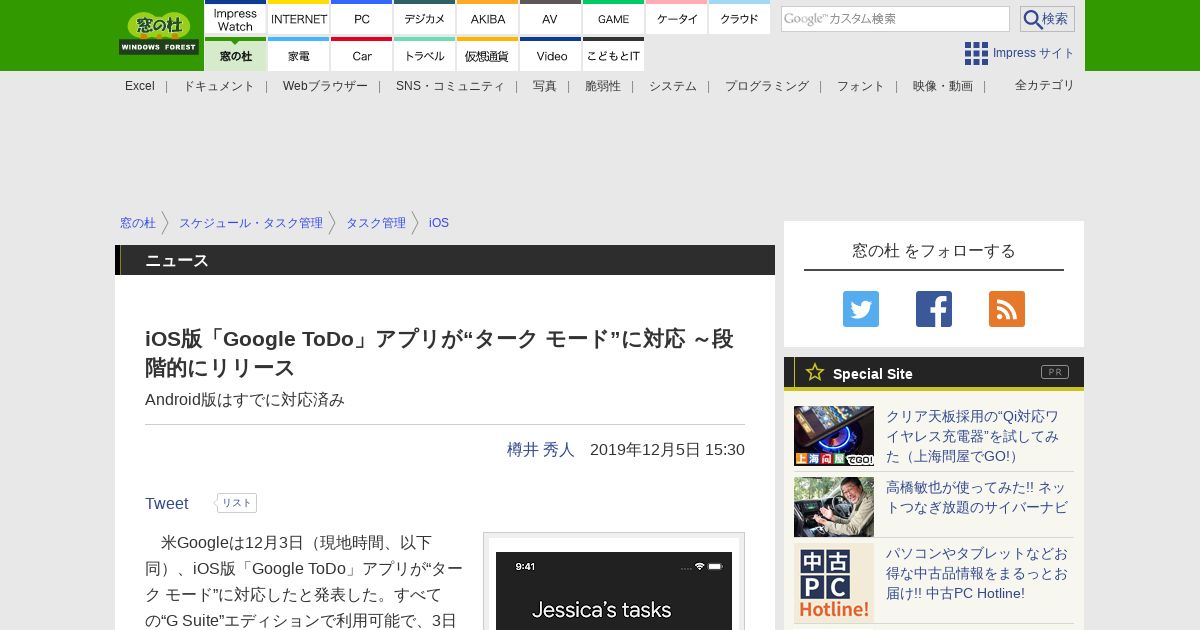Open the RSS feed icon
The width and height of the screenshot is (1200, 630).
coord(1007,309)
